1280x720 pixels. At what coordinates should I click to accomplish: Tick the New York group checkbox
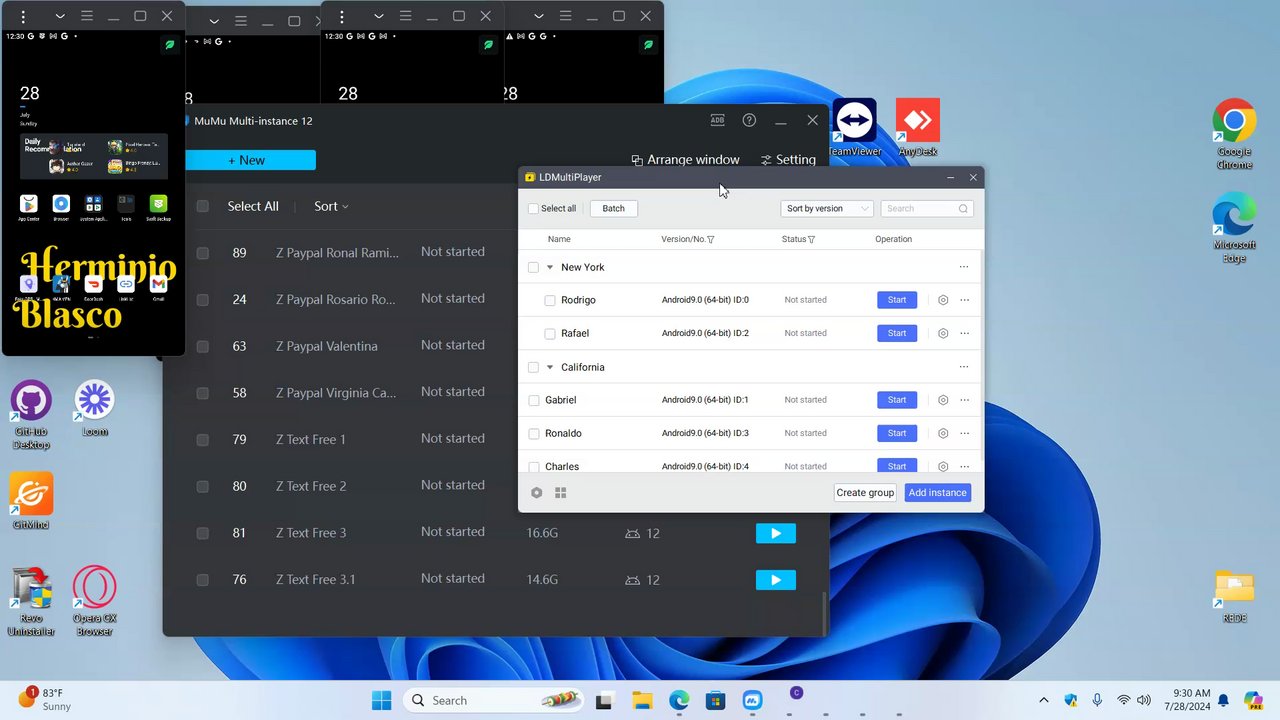click(x=533, y=267)
